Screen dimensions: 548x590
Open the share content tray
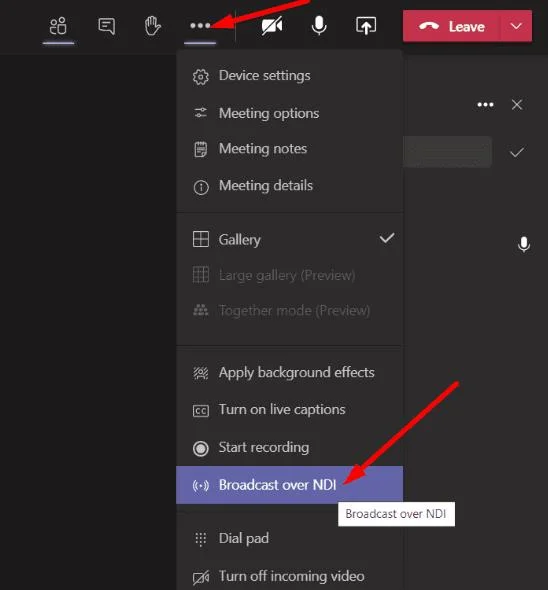tap(366, 26)
